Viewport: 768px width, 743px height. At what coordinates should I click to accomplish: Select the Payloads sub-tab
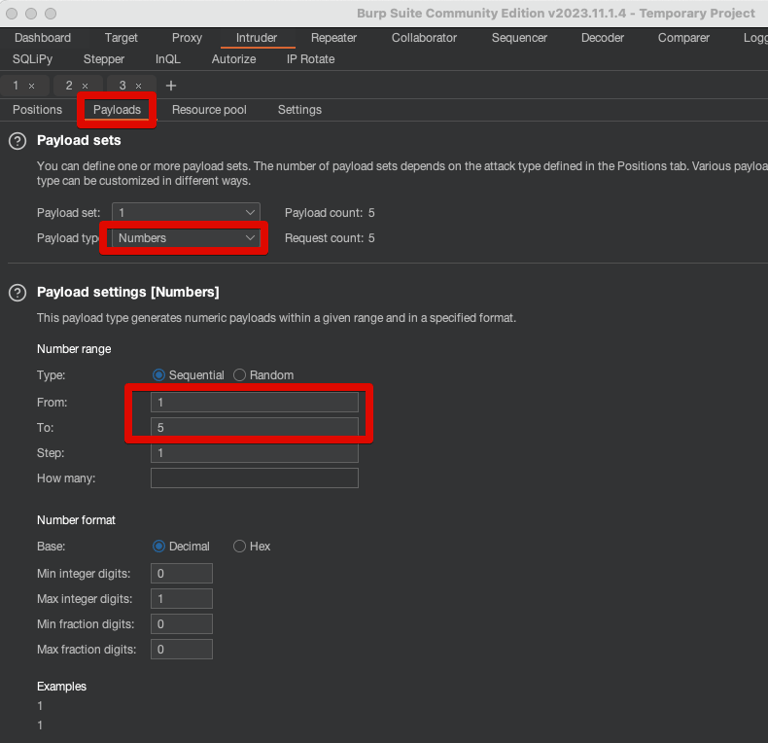tap(117, 110)
